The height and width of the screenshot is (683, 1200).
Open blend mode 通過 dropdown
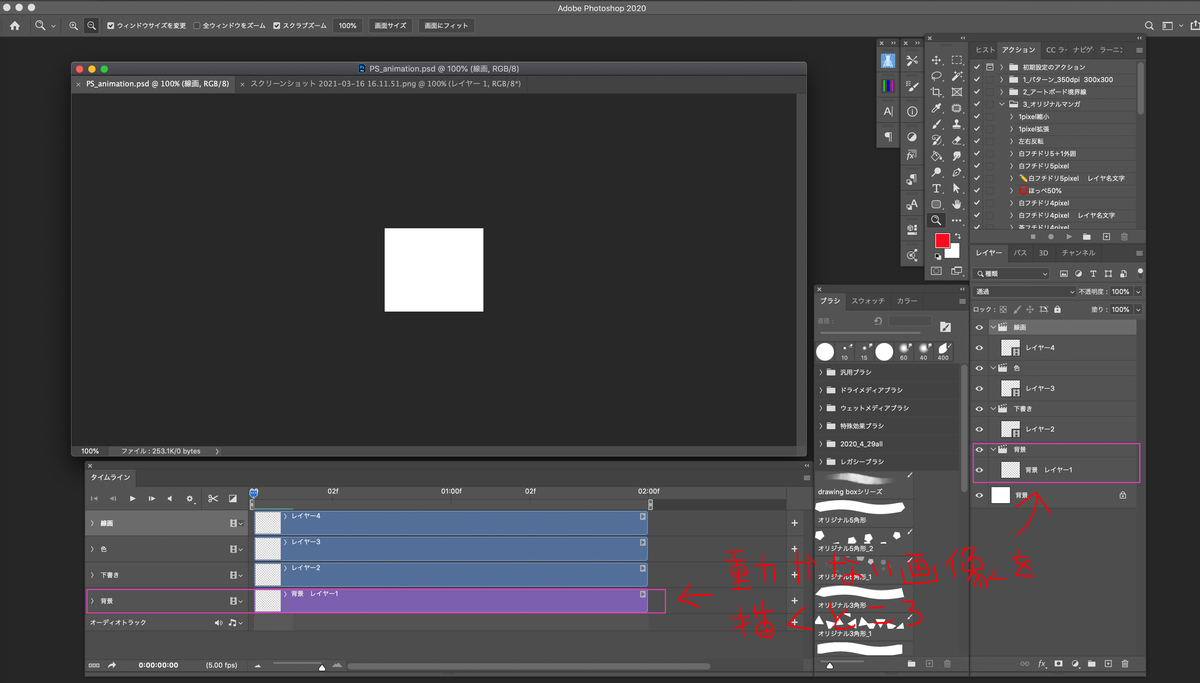tap(1024, 292)
